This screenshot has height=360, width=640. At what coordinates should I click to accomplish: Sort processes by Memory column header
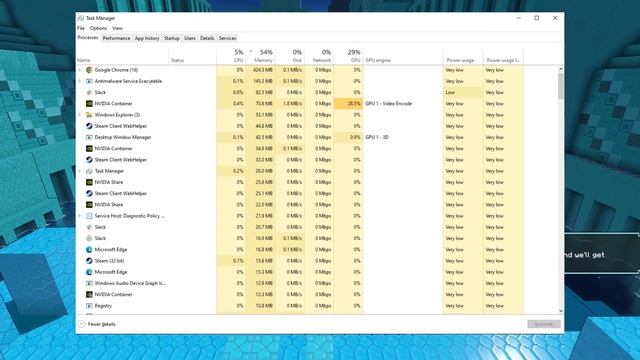click(261, 56)
